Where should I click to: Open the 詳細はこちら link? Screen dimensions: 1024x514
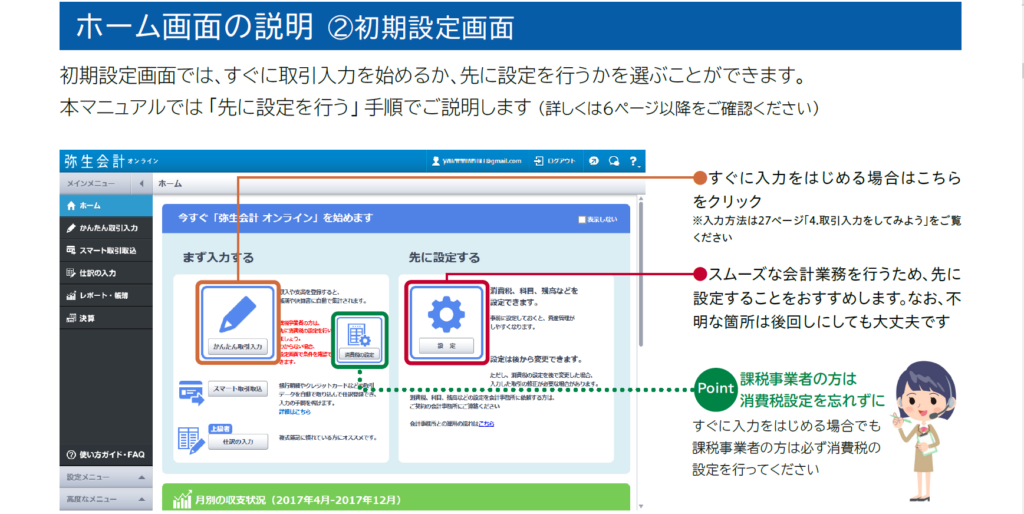pos(295,412)
